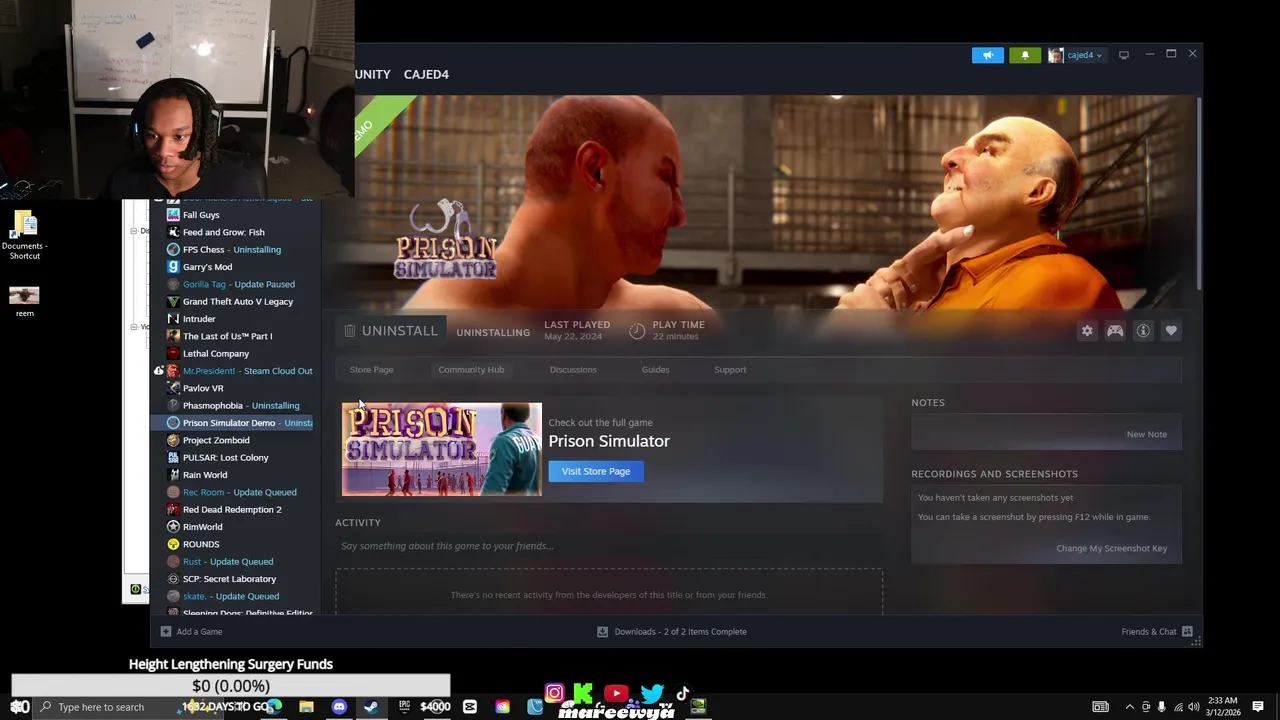This screenshot has height=720, width=1280.
Task: Switch to Big Picture mode icon
Action: pyautogui.click(x=1124, y=55)
